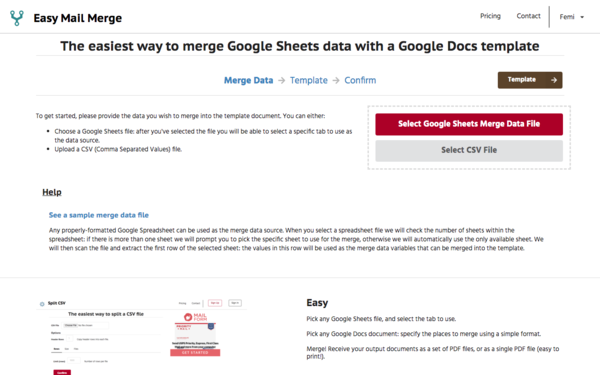Click the Femi user name
Screen dimensions: 600x375
click(x=567, y=17)
